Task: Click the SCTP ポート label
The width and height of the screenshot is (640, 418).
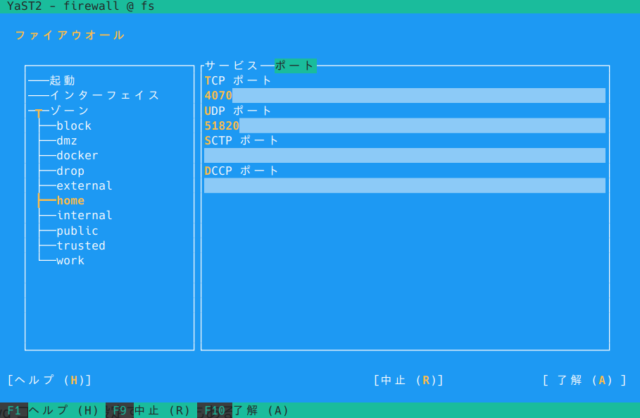Action: click(x=242, y=140)
